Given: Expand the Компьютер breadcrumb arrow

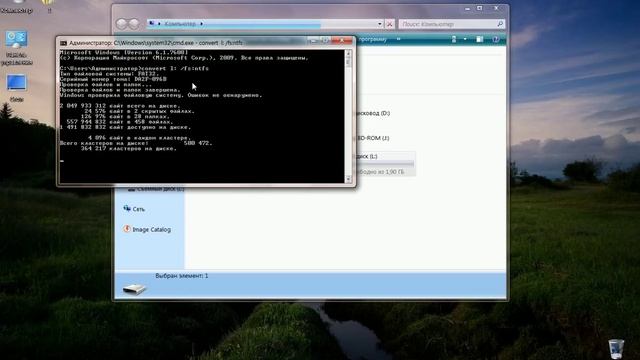Looking at the screenshot, I should coord(201,24).
